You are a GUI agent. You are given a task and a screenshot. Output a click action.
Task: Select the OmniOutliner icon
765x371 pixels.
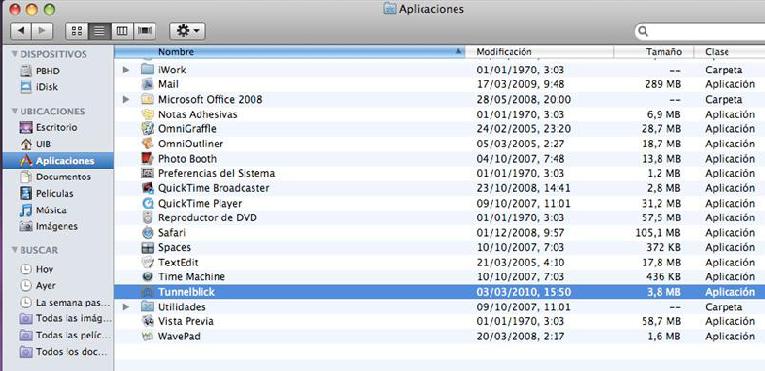[147, 144]
